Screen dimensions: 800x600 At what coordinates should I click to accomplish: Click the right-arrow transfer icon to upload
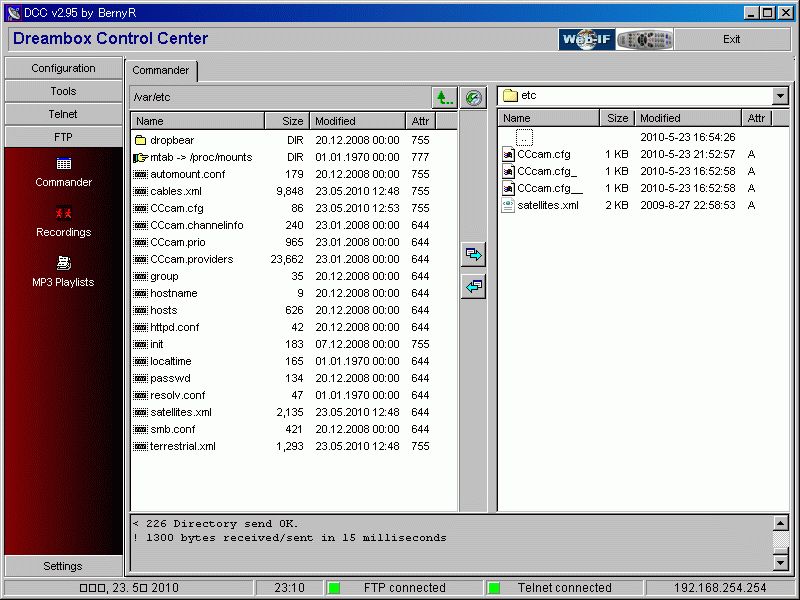click(472, 255)
